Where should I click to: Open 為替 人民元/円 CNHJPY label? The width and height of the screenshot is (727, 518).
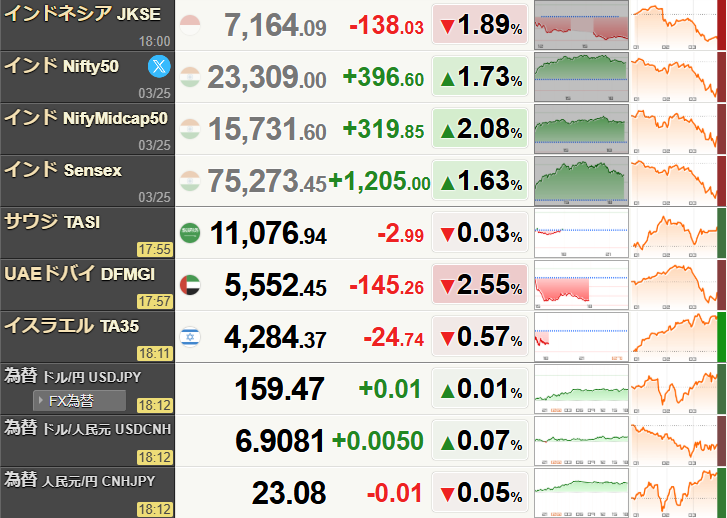(79, 480)
